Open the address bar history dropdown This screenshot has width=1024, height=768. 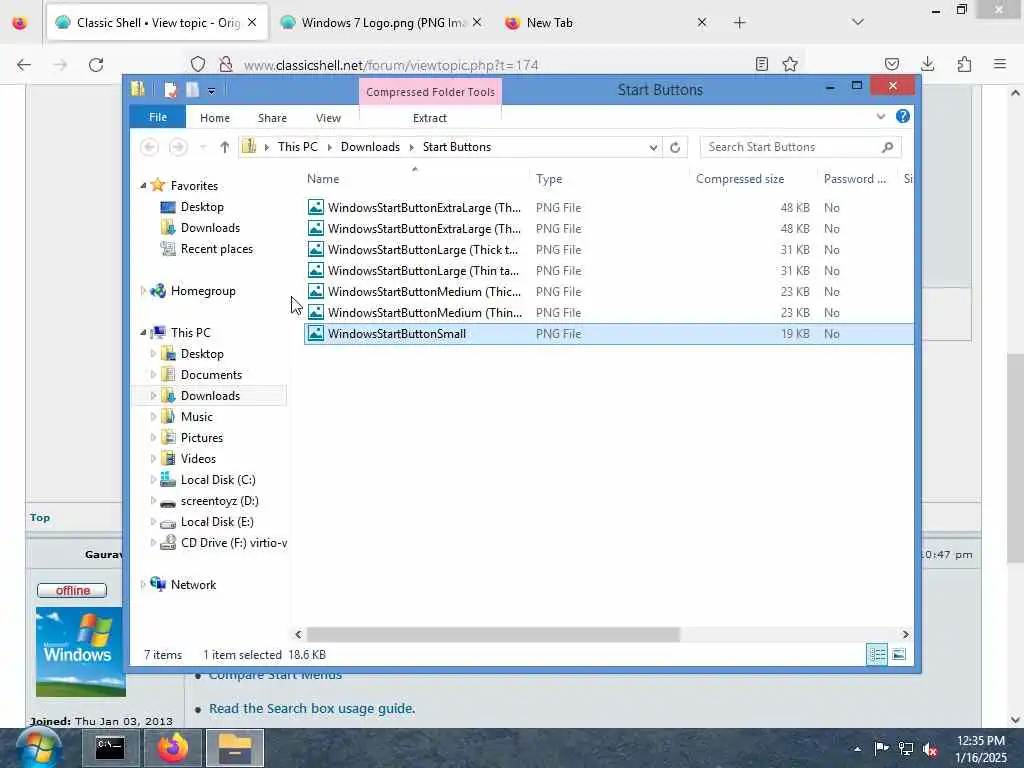pos(653,148)
